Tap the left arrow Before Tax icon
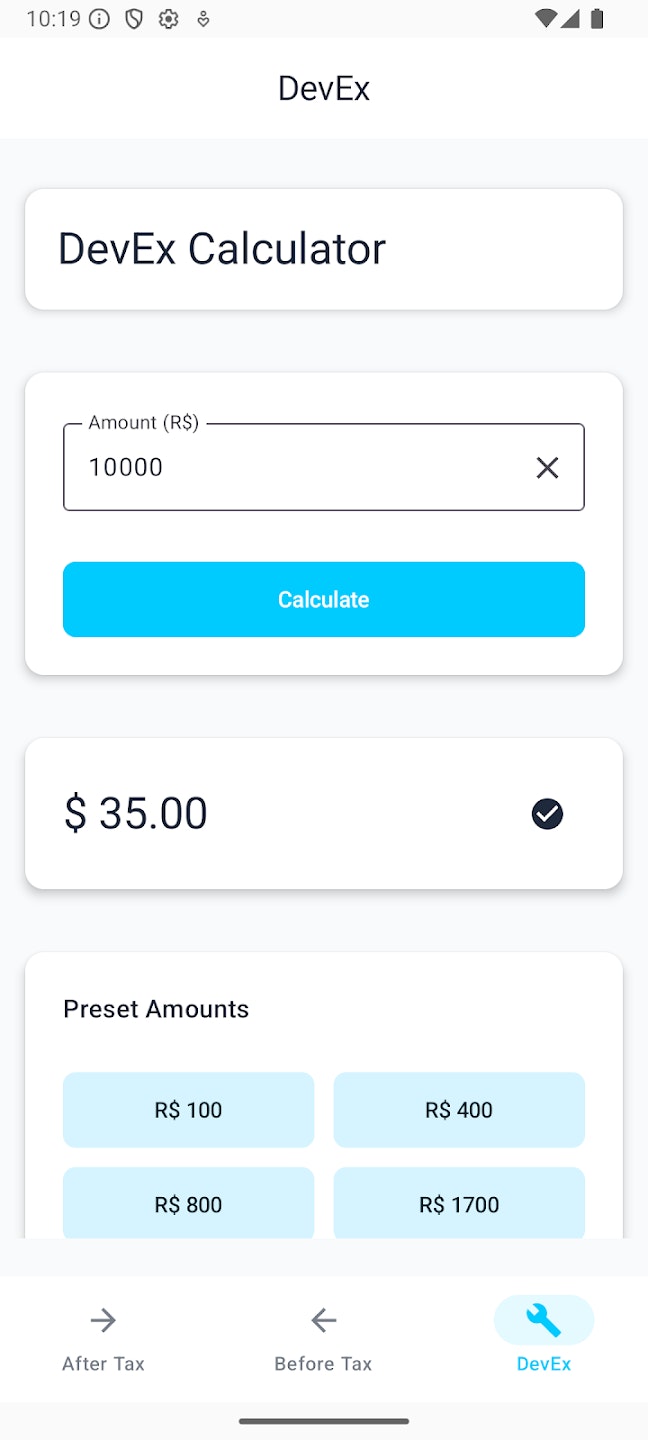This screenshot has width=648, height=1440. pos(323,1321)
